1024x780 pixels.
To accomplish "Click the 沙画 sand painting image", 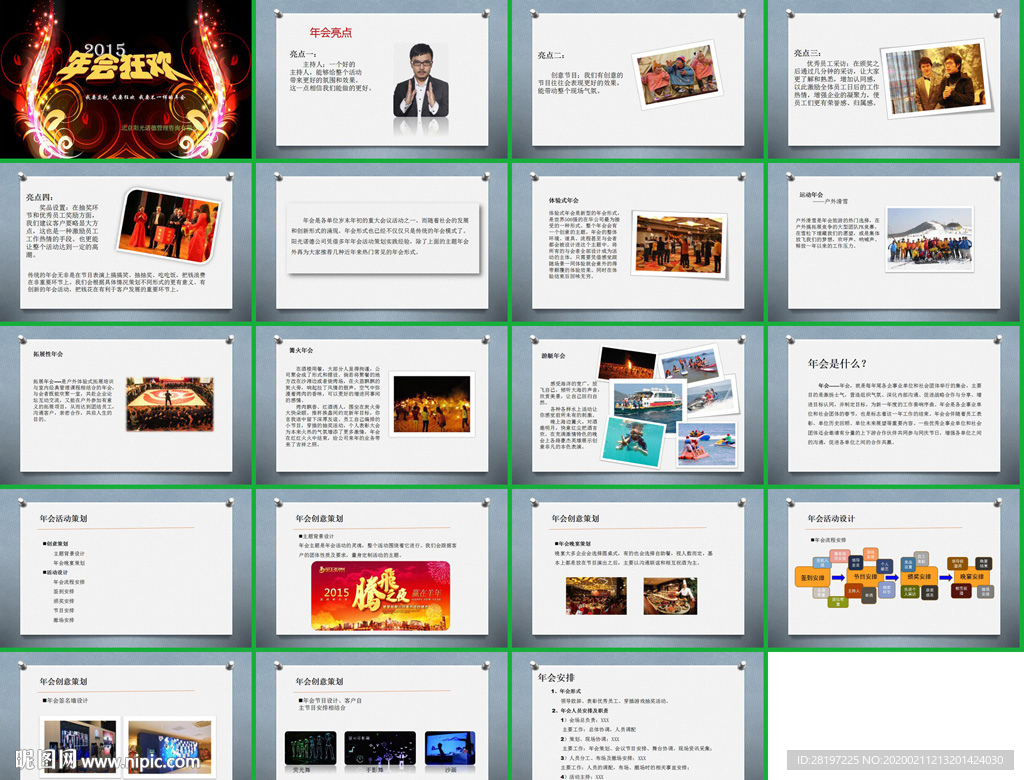I will click(450, 748).
